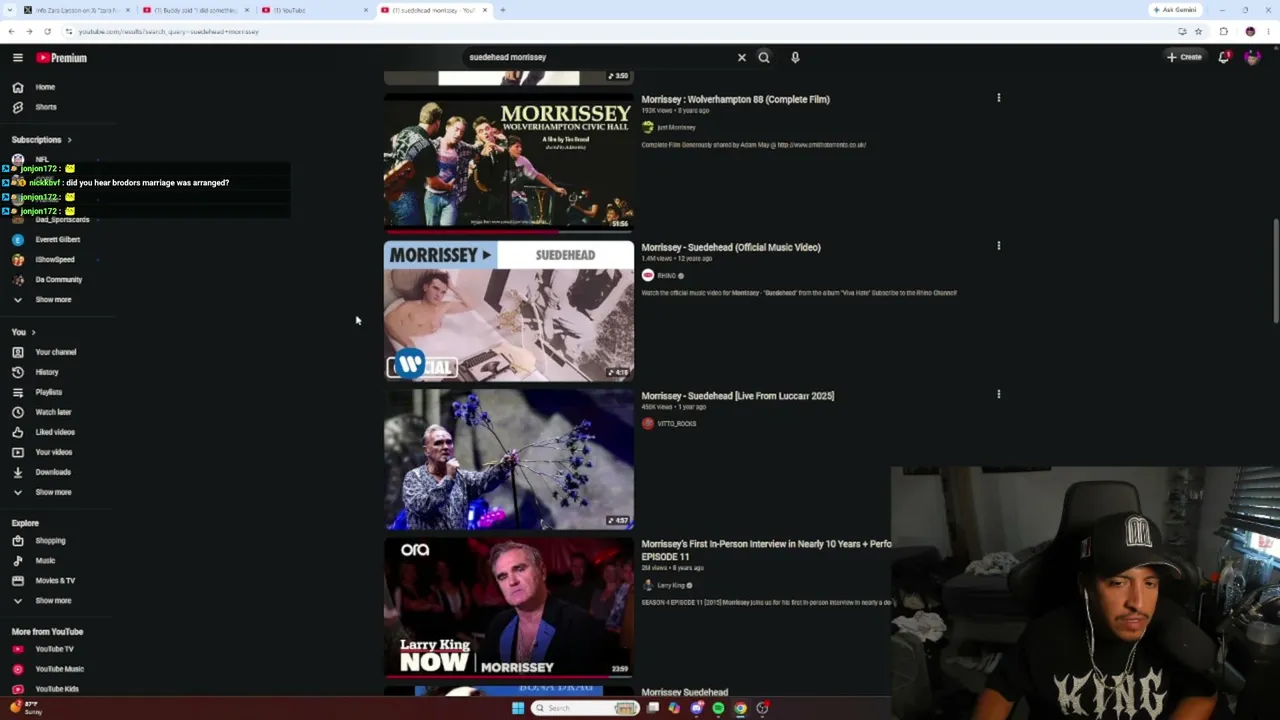Play the Larry King Now Morrissey thumbnail
The image size is (1280, 720).
pyautogui.click(x=509, y=608)
